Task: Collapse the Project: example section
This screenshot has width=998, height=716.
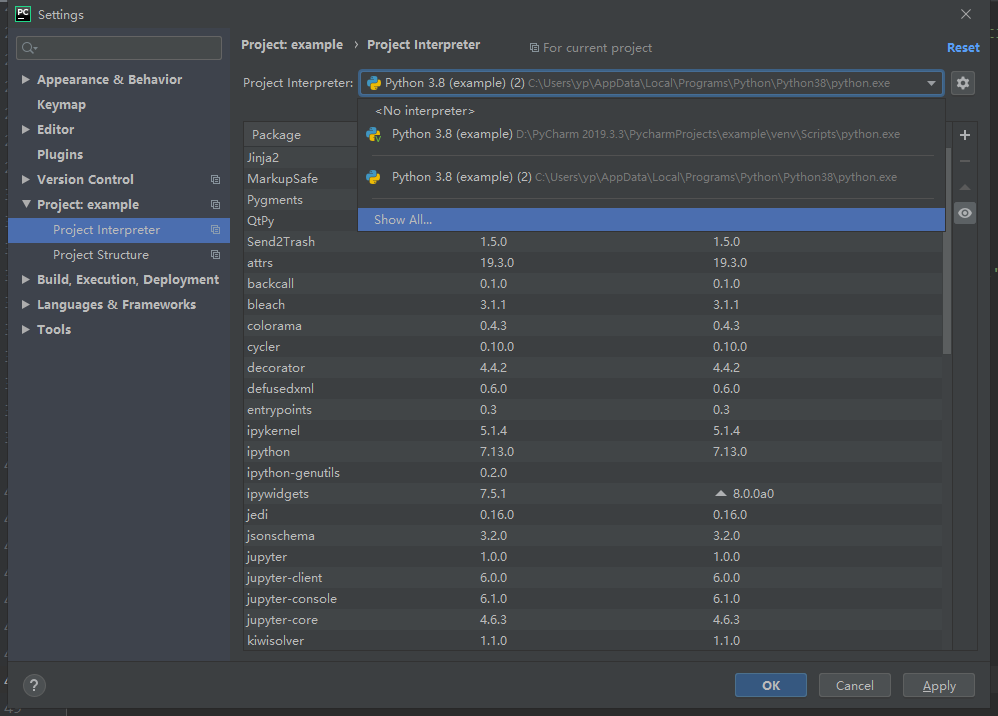Action: pos(26,204)
